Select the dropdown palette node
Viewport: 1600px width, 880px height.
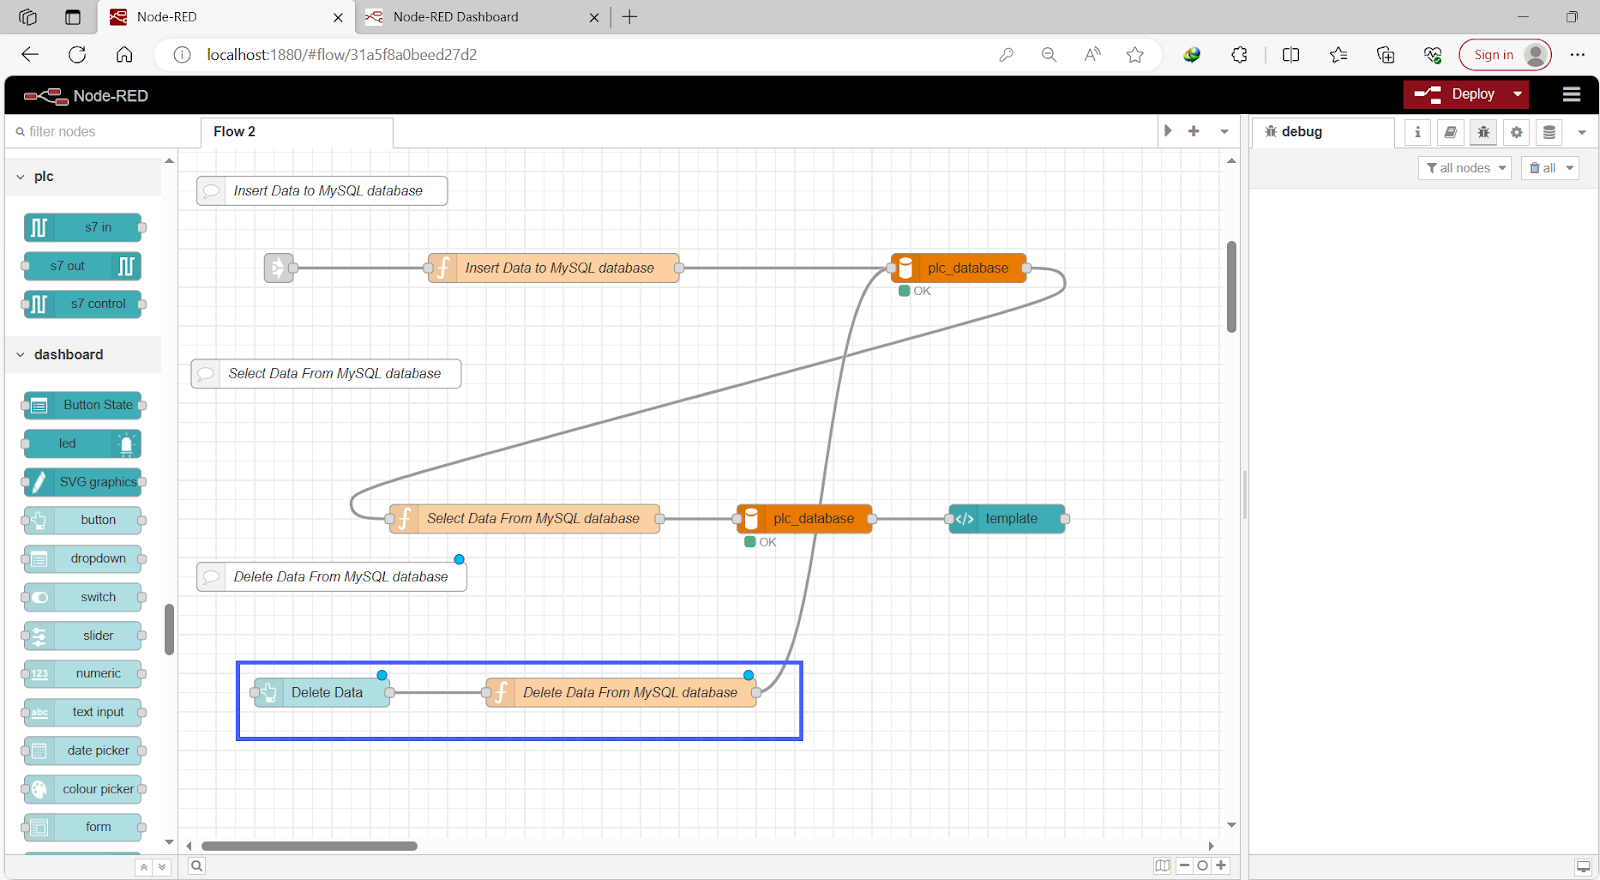click(x=83, y=558)
